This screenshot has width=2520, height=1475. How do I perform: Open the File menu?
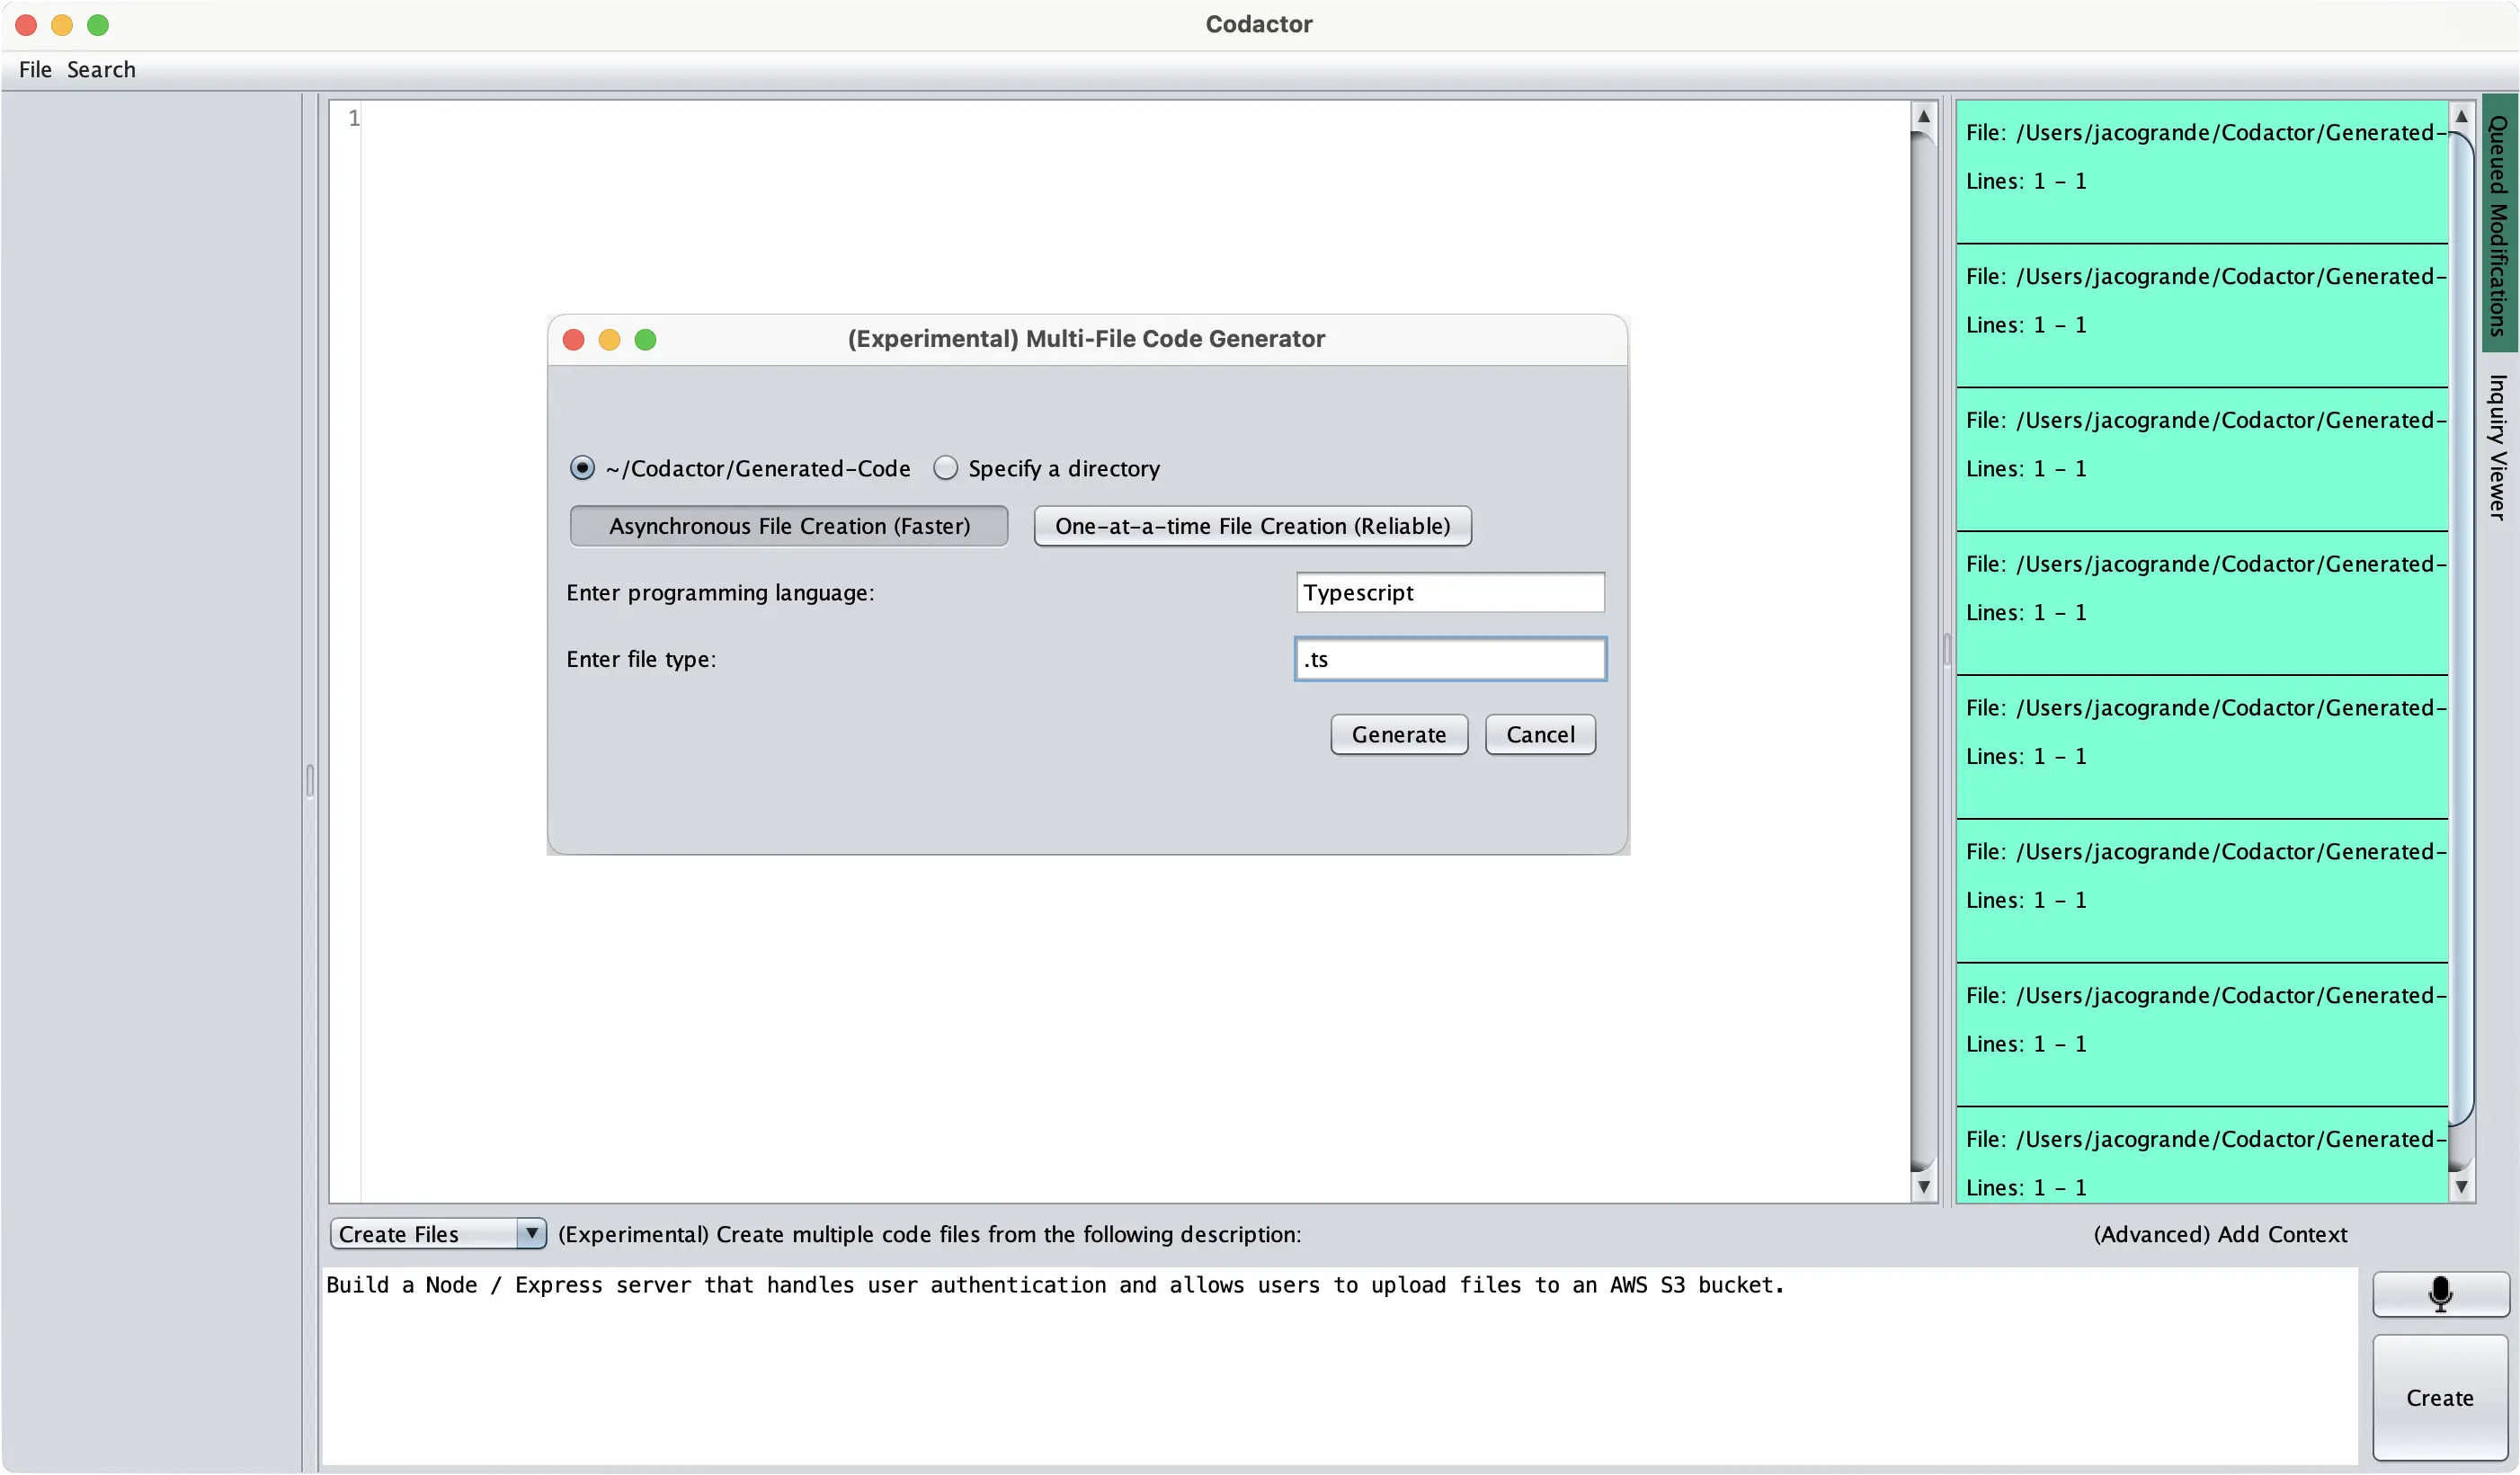point(35,69)
